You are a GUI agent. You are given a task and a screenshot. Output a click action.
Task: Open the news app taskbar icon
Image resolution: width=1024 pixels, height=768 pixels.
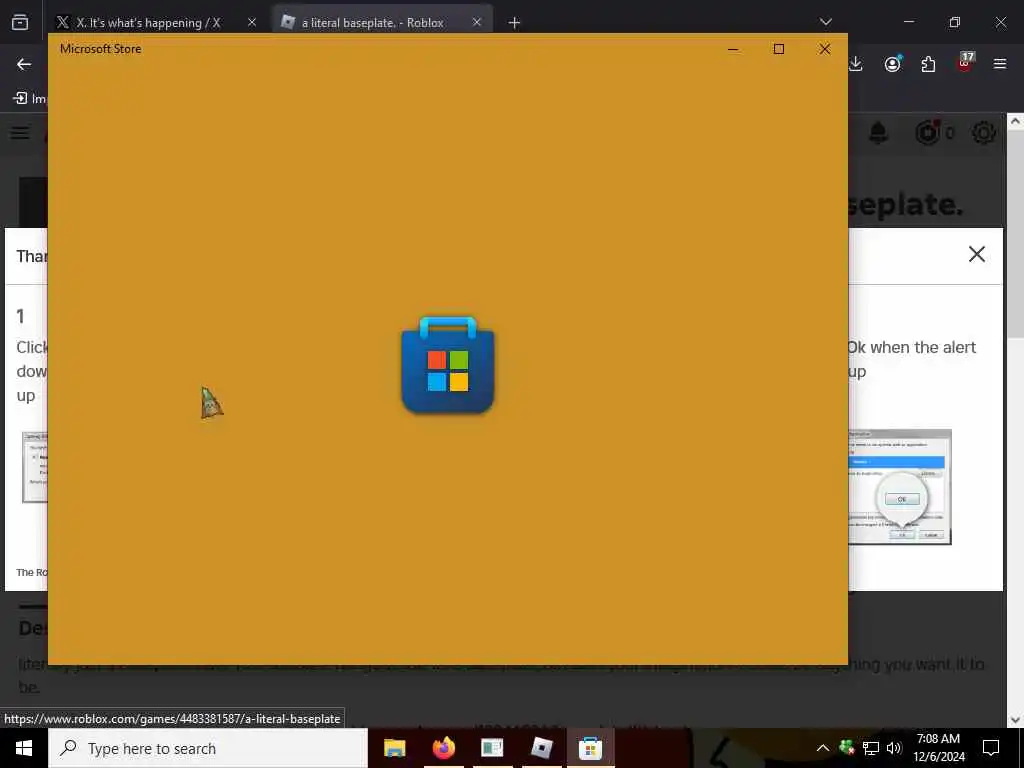492,748
